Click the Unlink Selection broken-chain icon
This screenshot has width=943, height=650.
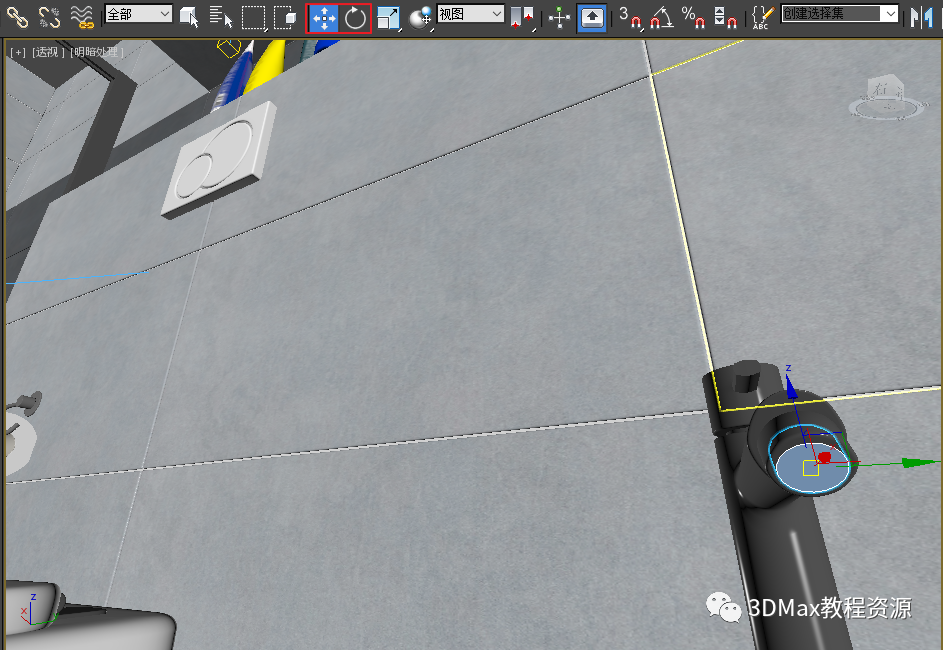(49, 17)
